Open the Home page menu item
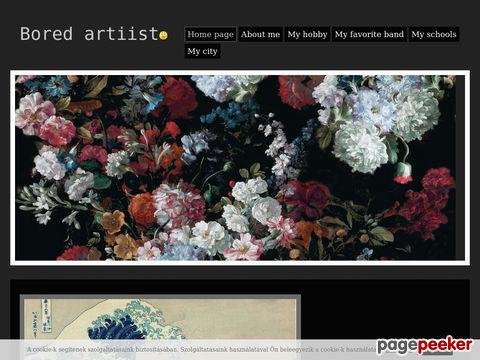The image size is (480, 360). (210, 34)
